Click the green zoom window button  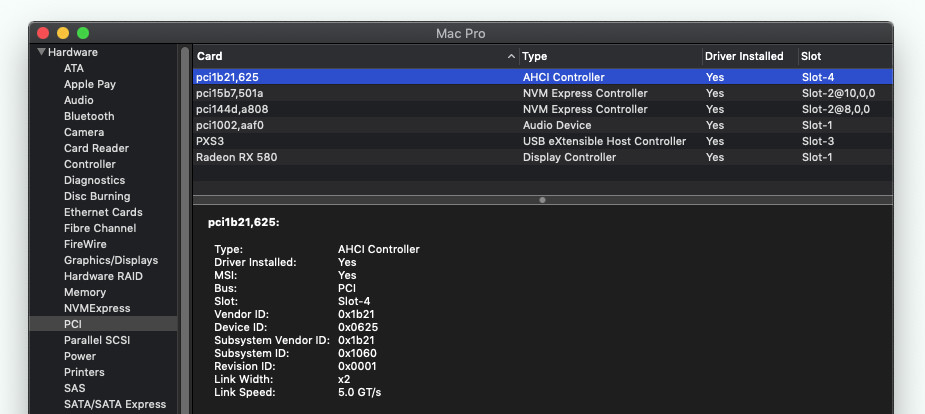click(x=83, y=33)
